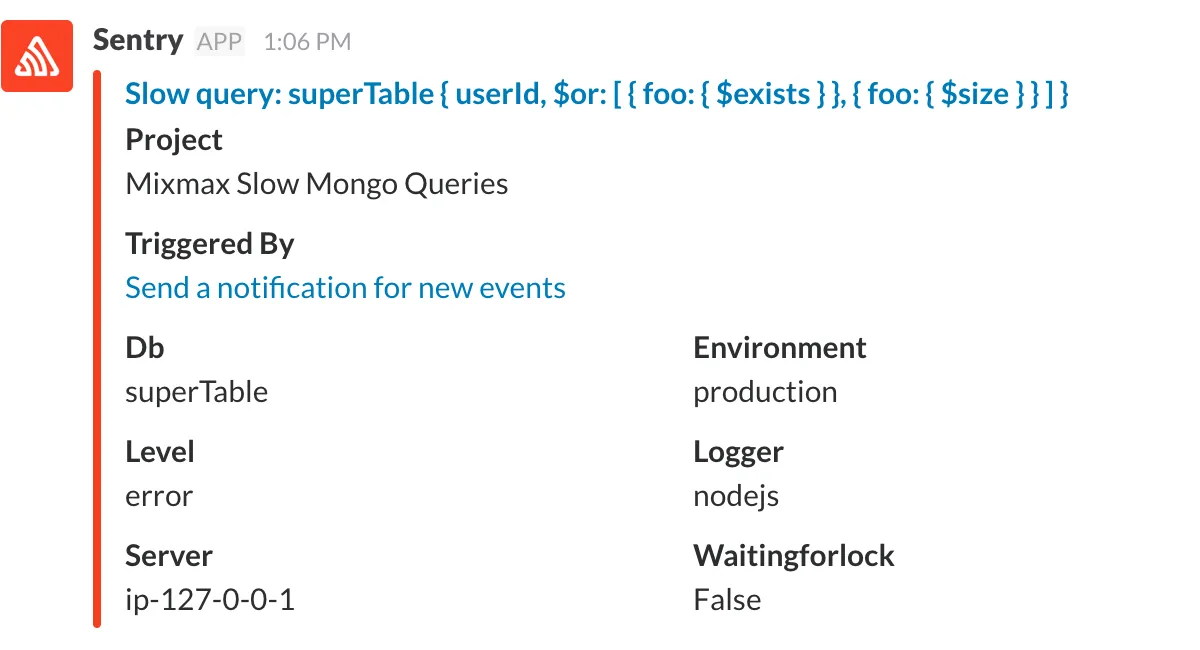Open the Sentry sender name

[138, 41]
